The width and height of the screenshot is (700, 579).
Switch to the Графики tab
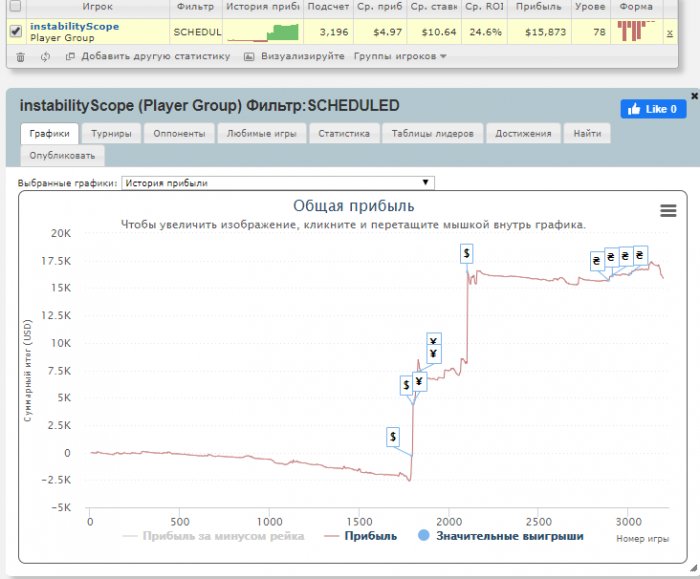(x=50, y=133)
